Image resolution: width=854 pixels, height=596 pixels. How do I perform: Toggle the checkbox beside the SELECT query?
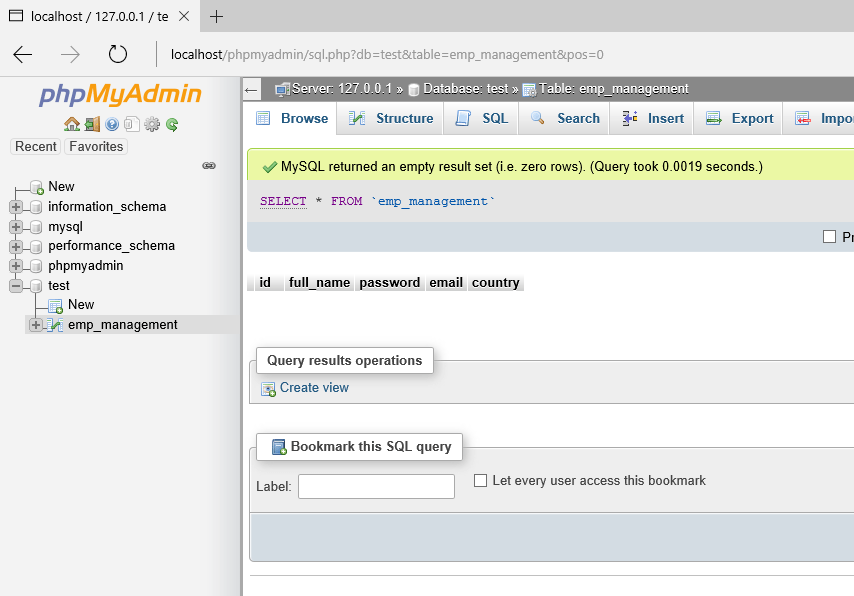[829, 236]
